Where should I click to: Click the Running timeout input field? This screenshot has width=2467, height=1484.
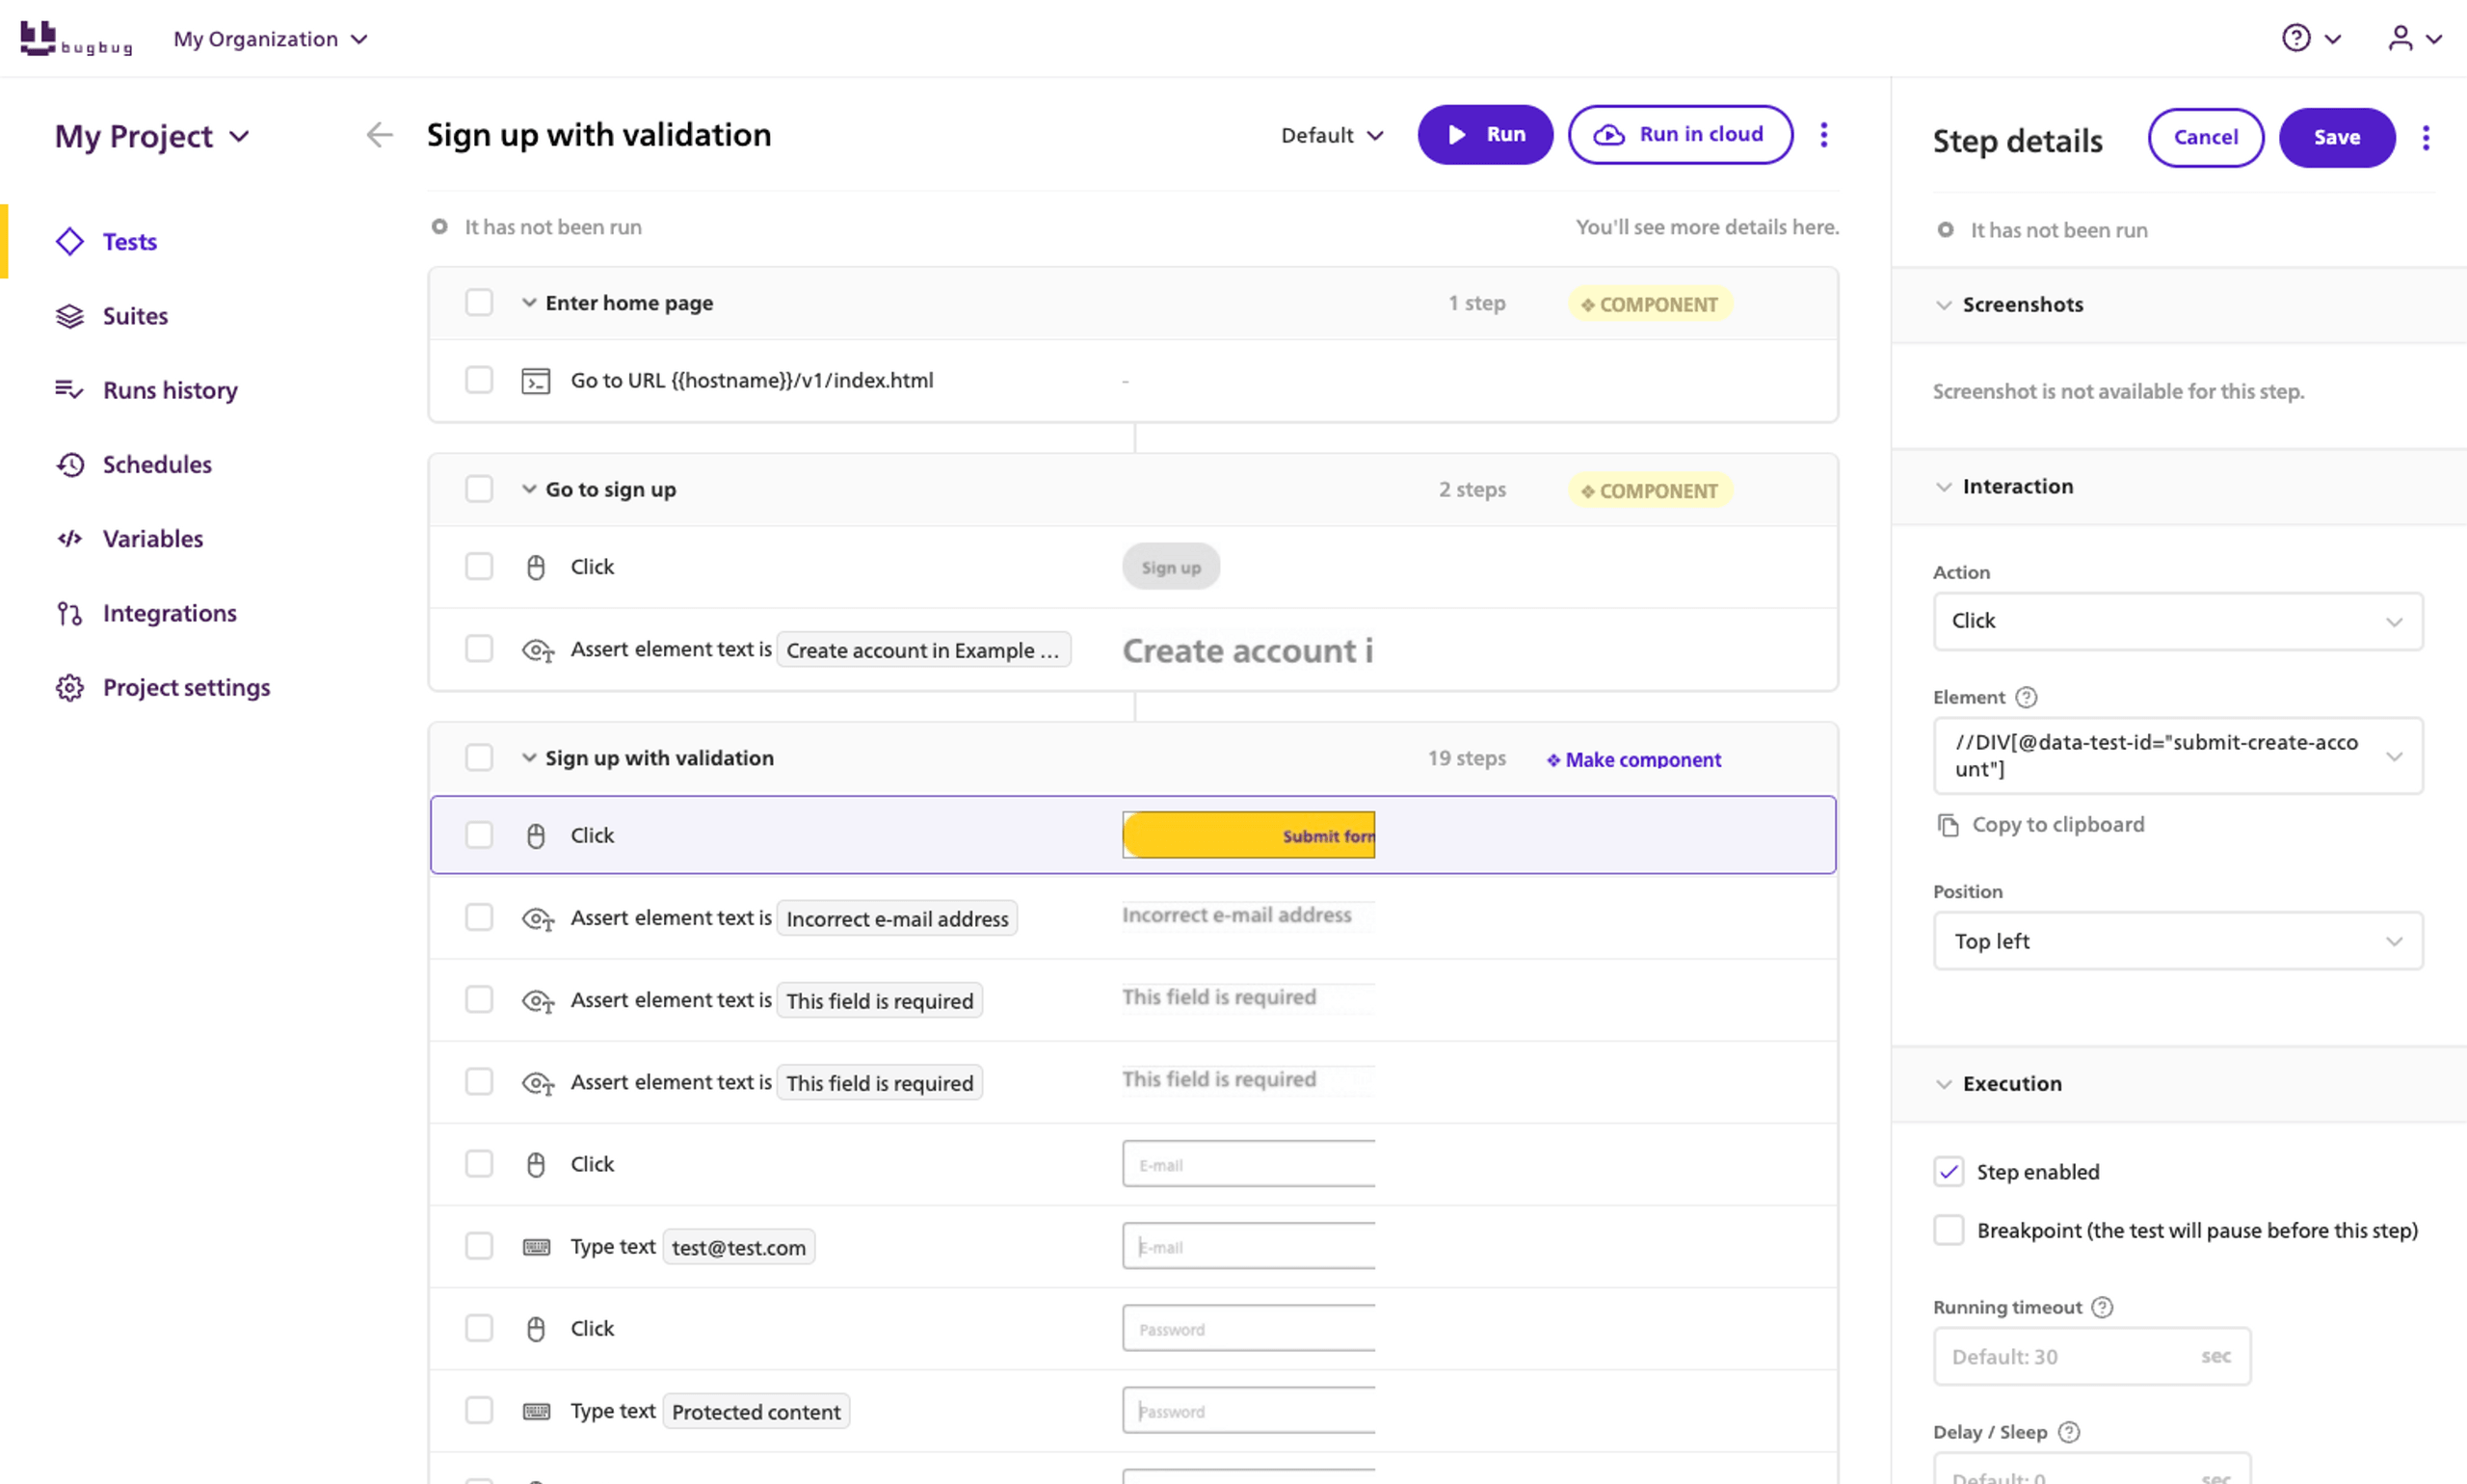[x=2091, y=1356]
